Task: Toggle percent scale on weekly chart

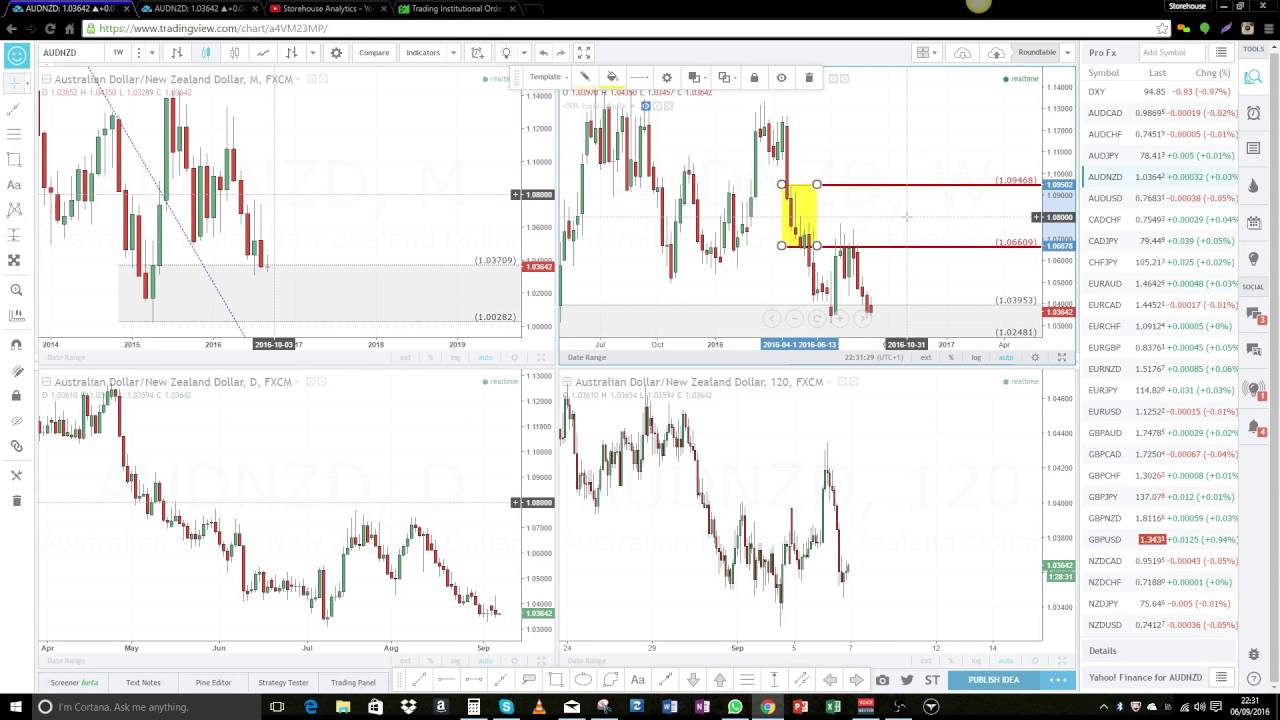Action: coord(951,357)
